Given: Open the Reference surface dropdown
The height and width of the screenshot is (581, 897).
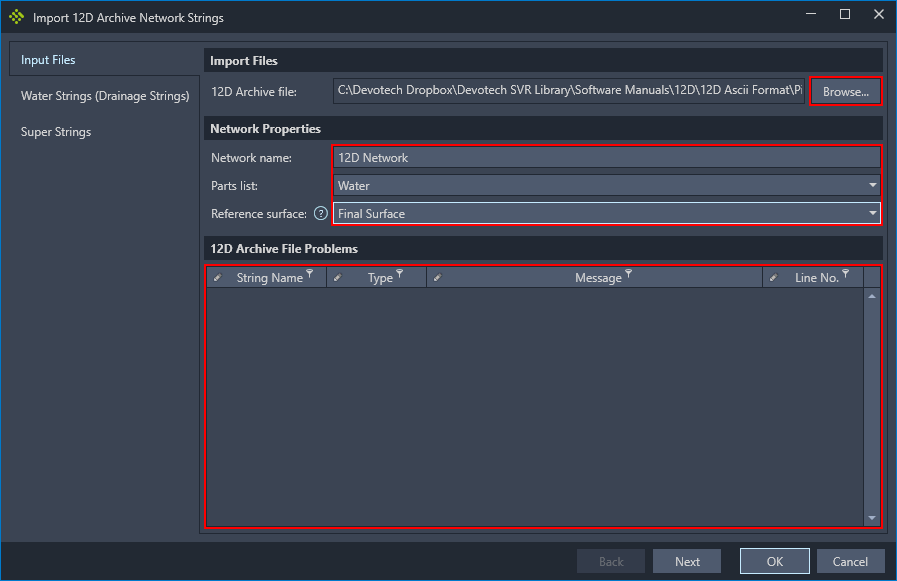Looking at the screenshot, I should (606, 213).
